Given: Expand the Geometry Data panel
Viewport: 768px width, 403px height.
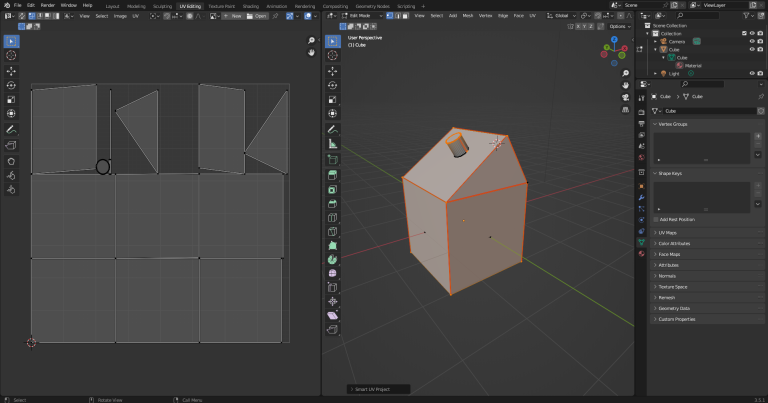Looking at the screenshot, I should (675, 308).
